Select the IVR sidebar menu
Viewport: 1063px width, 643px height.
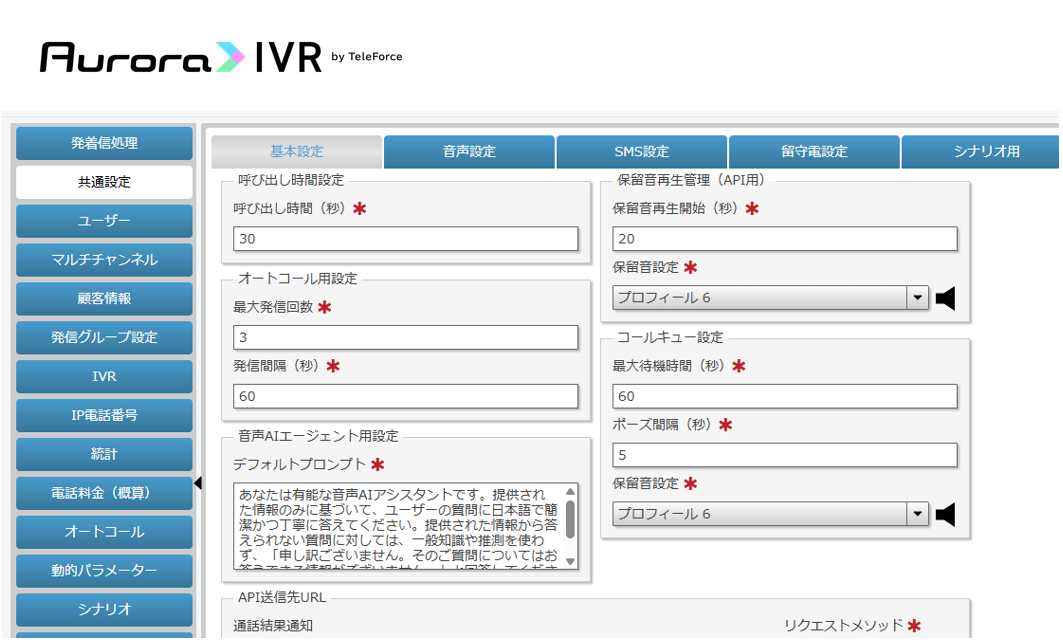tap(104, 376)
